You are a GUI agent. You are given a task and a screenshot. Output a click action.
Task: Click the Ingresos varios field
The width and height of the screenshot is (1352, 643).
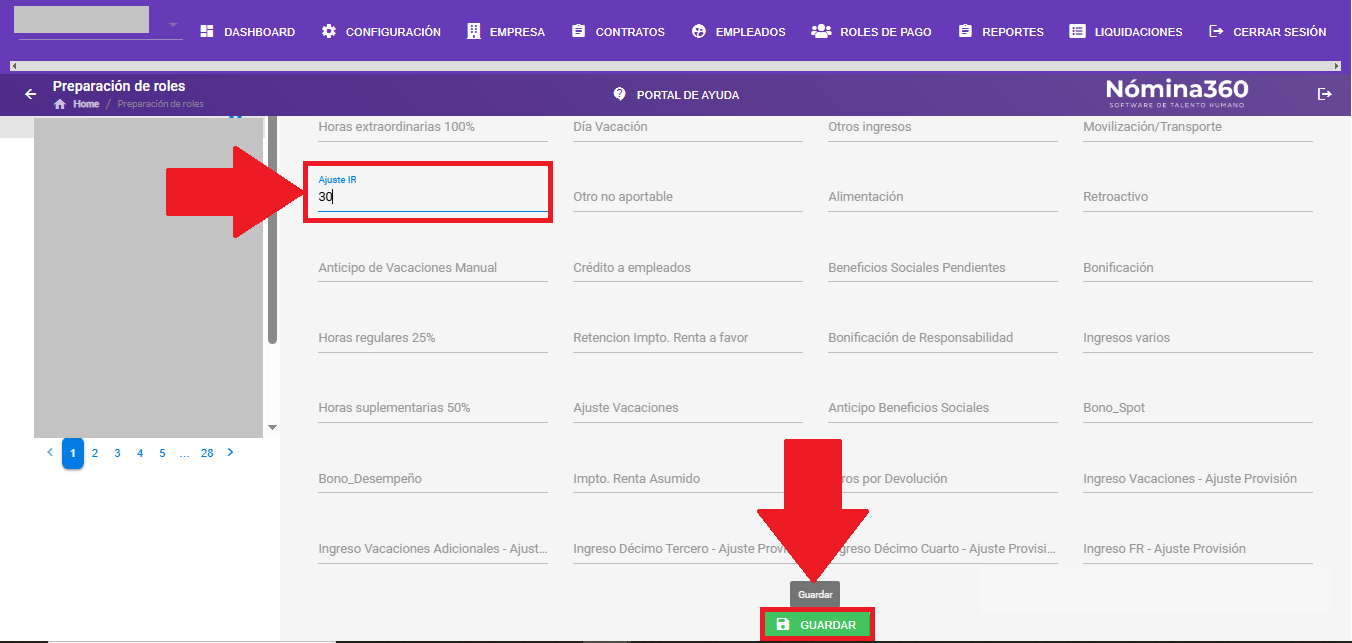(x=1198, y=338)
